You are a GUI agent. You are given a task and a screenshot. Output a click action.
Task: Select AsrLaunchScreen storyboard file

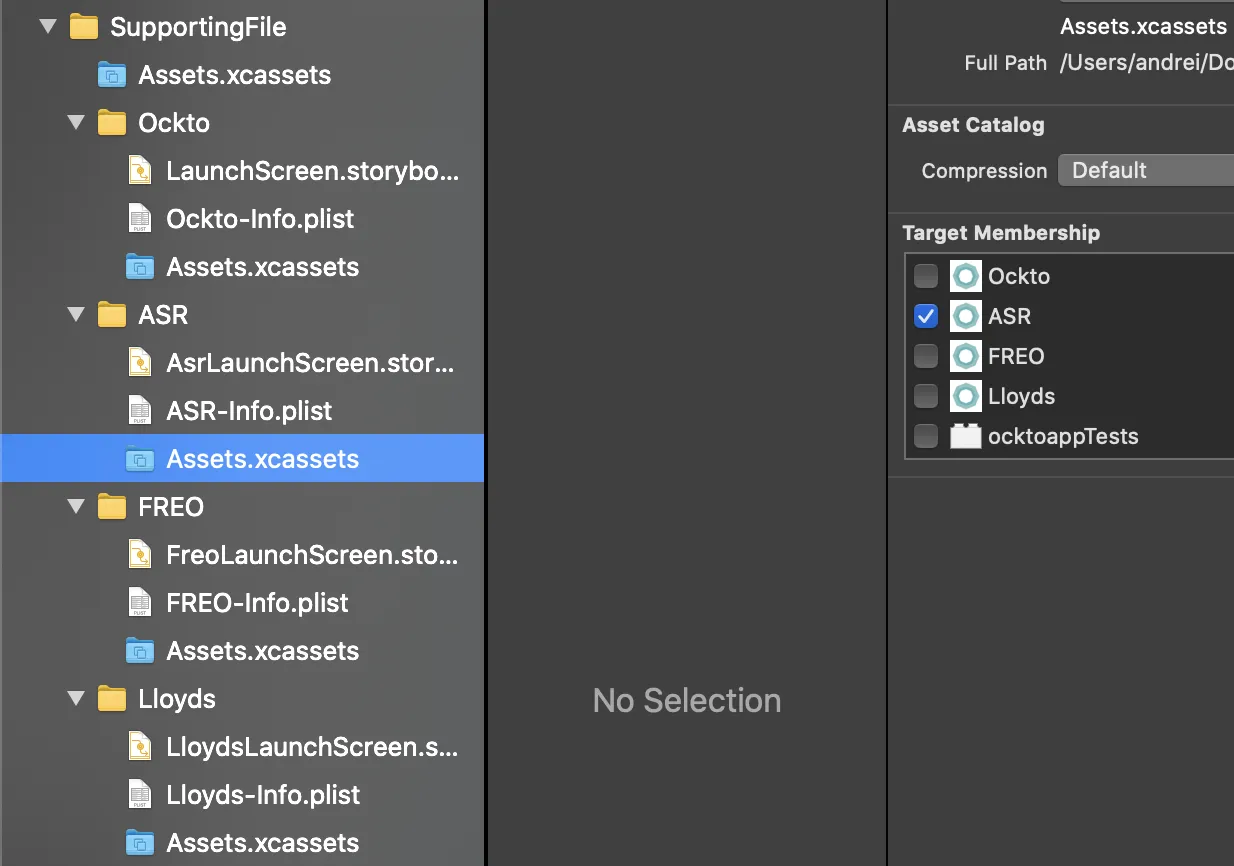point(310,363)
